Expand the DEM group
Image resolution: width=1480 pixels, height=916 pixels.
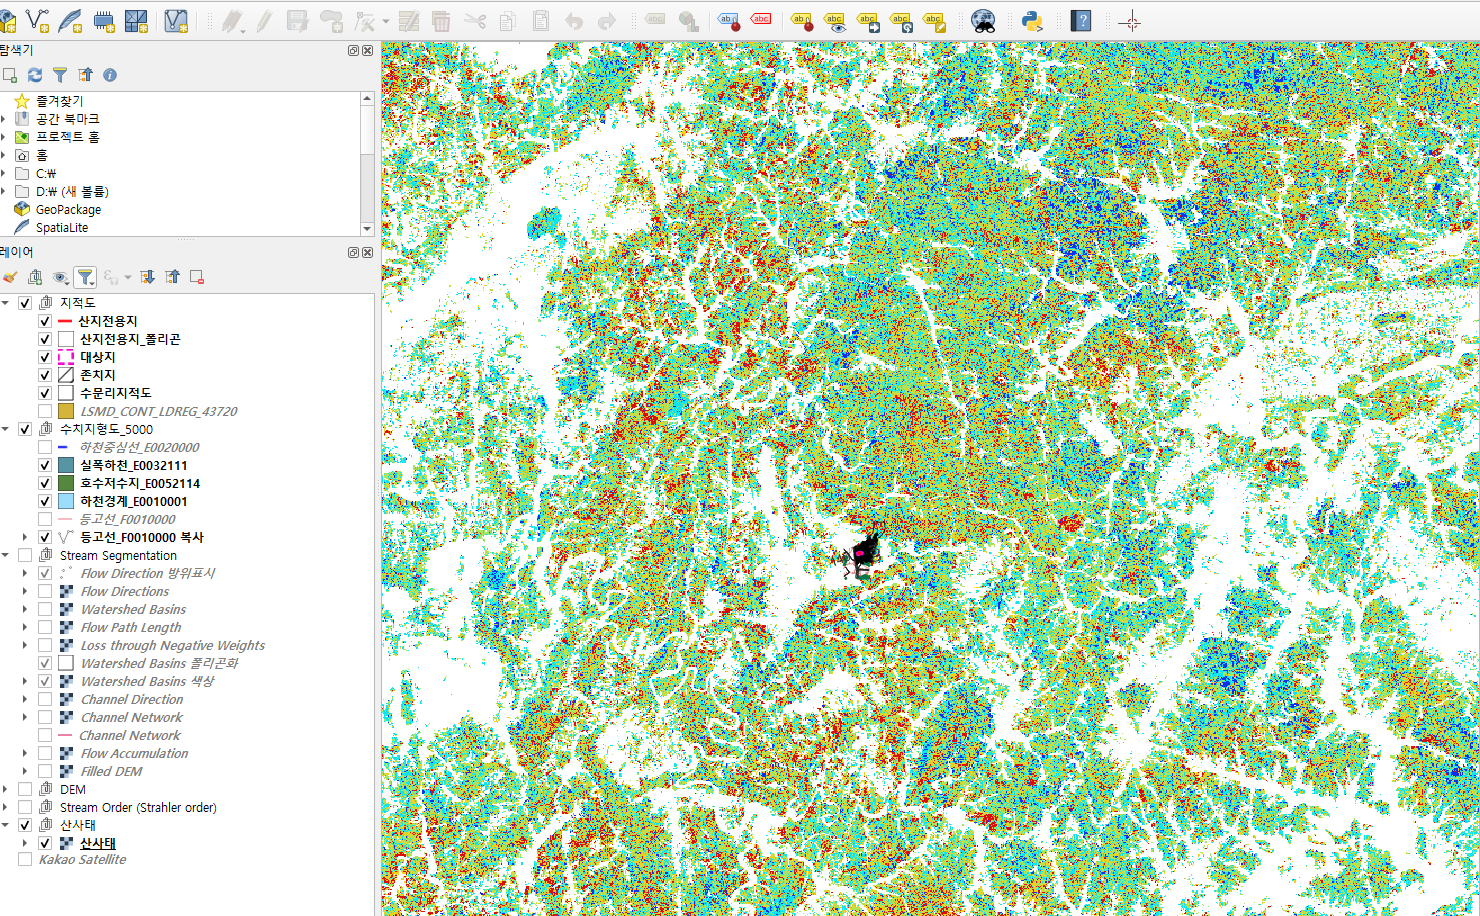pos(6,789)
